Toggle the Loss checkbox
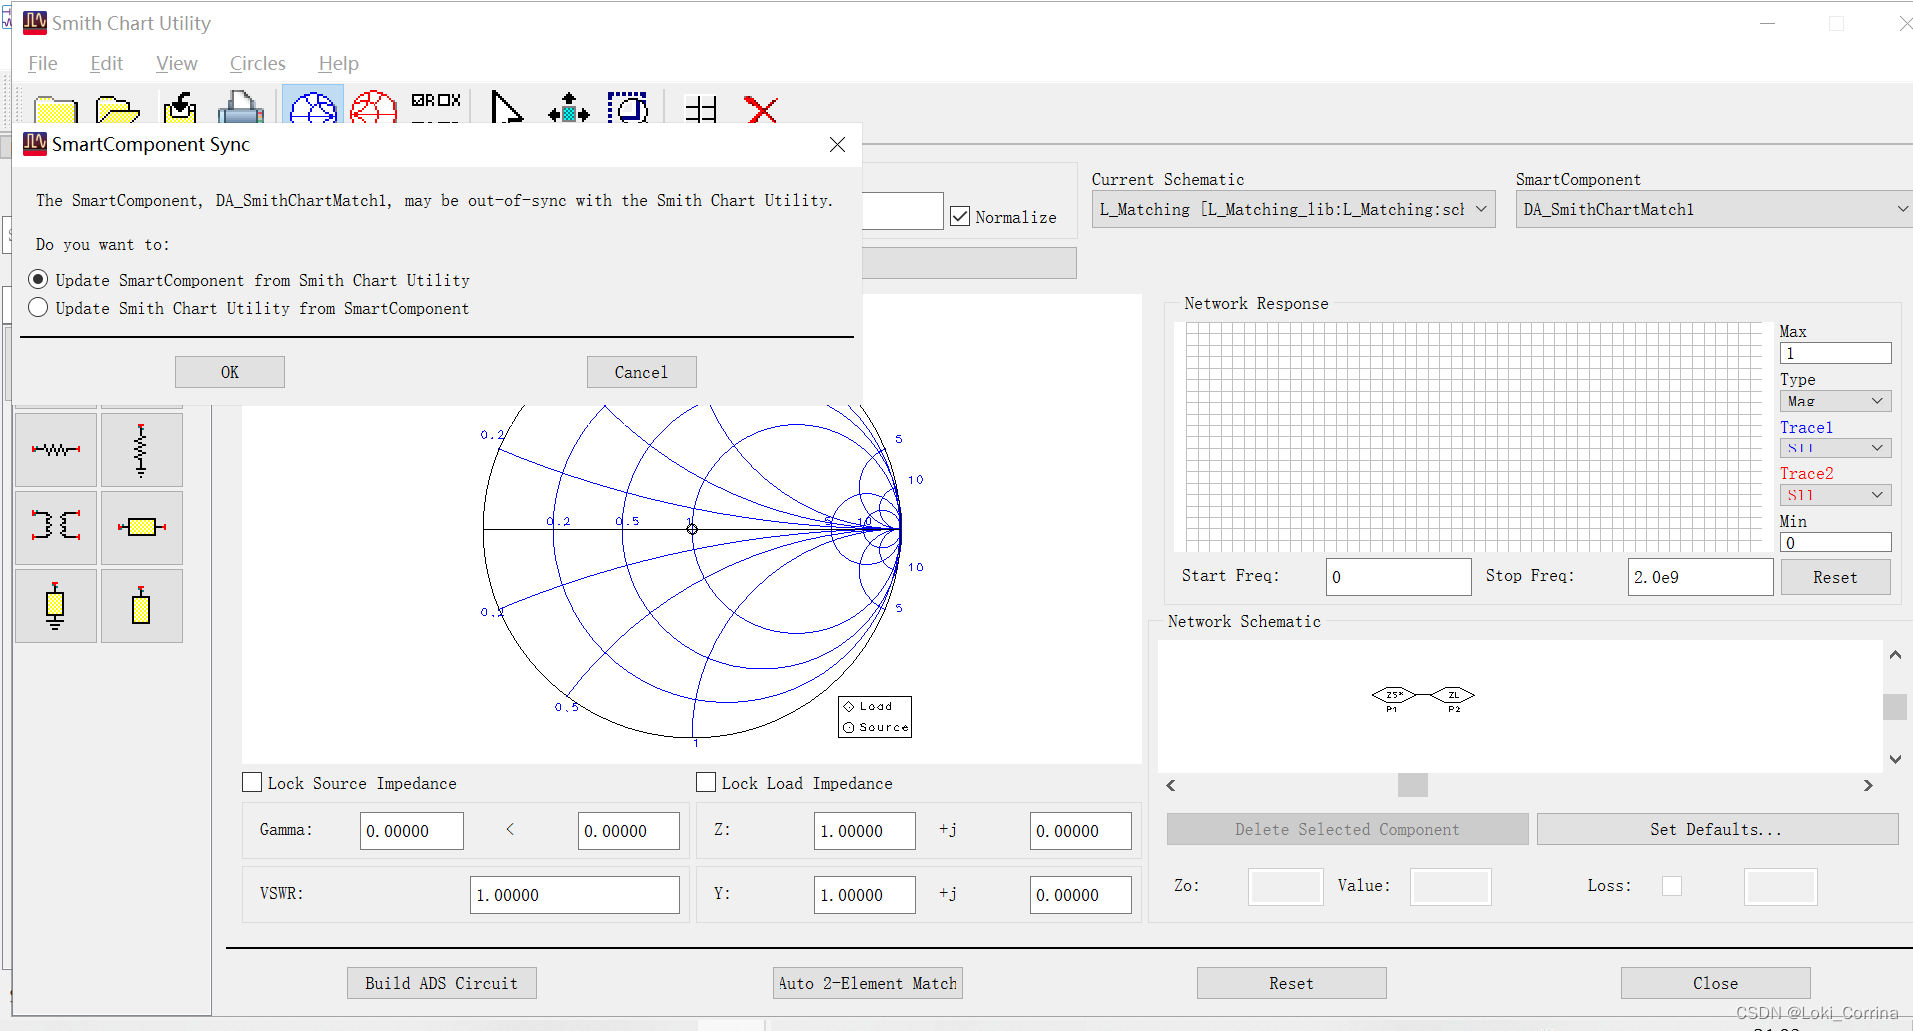1913x1031 pixels. pyautogui.click(x=1672, y=886)
